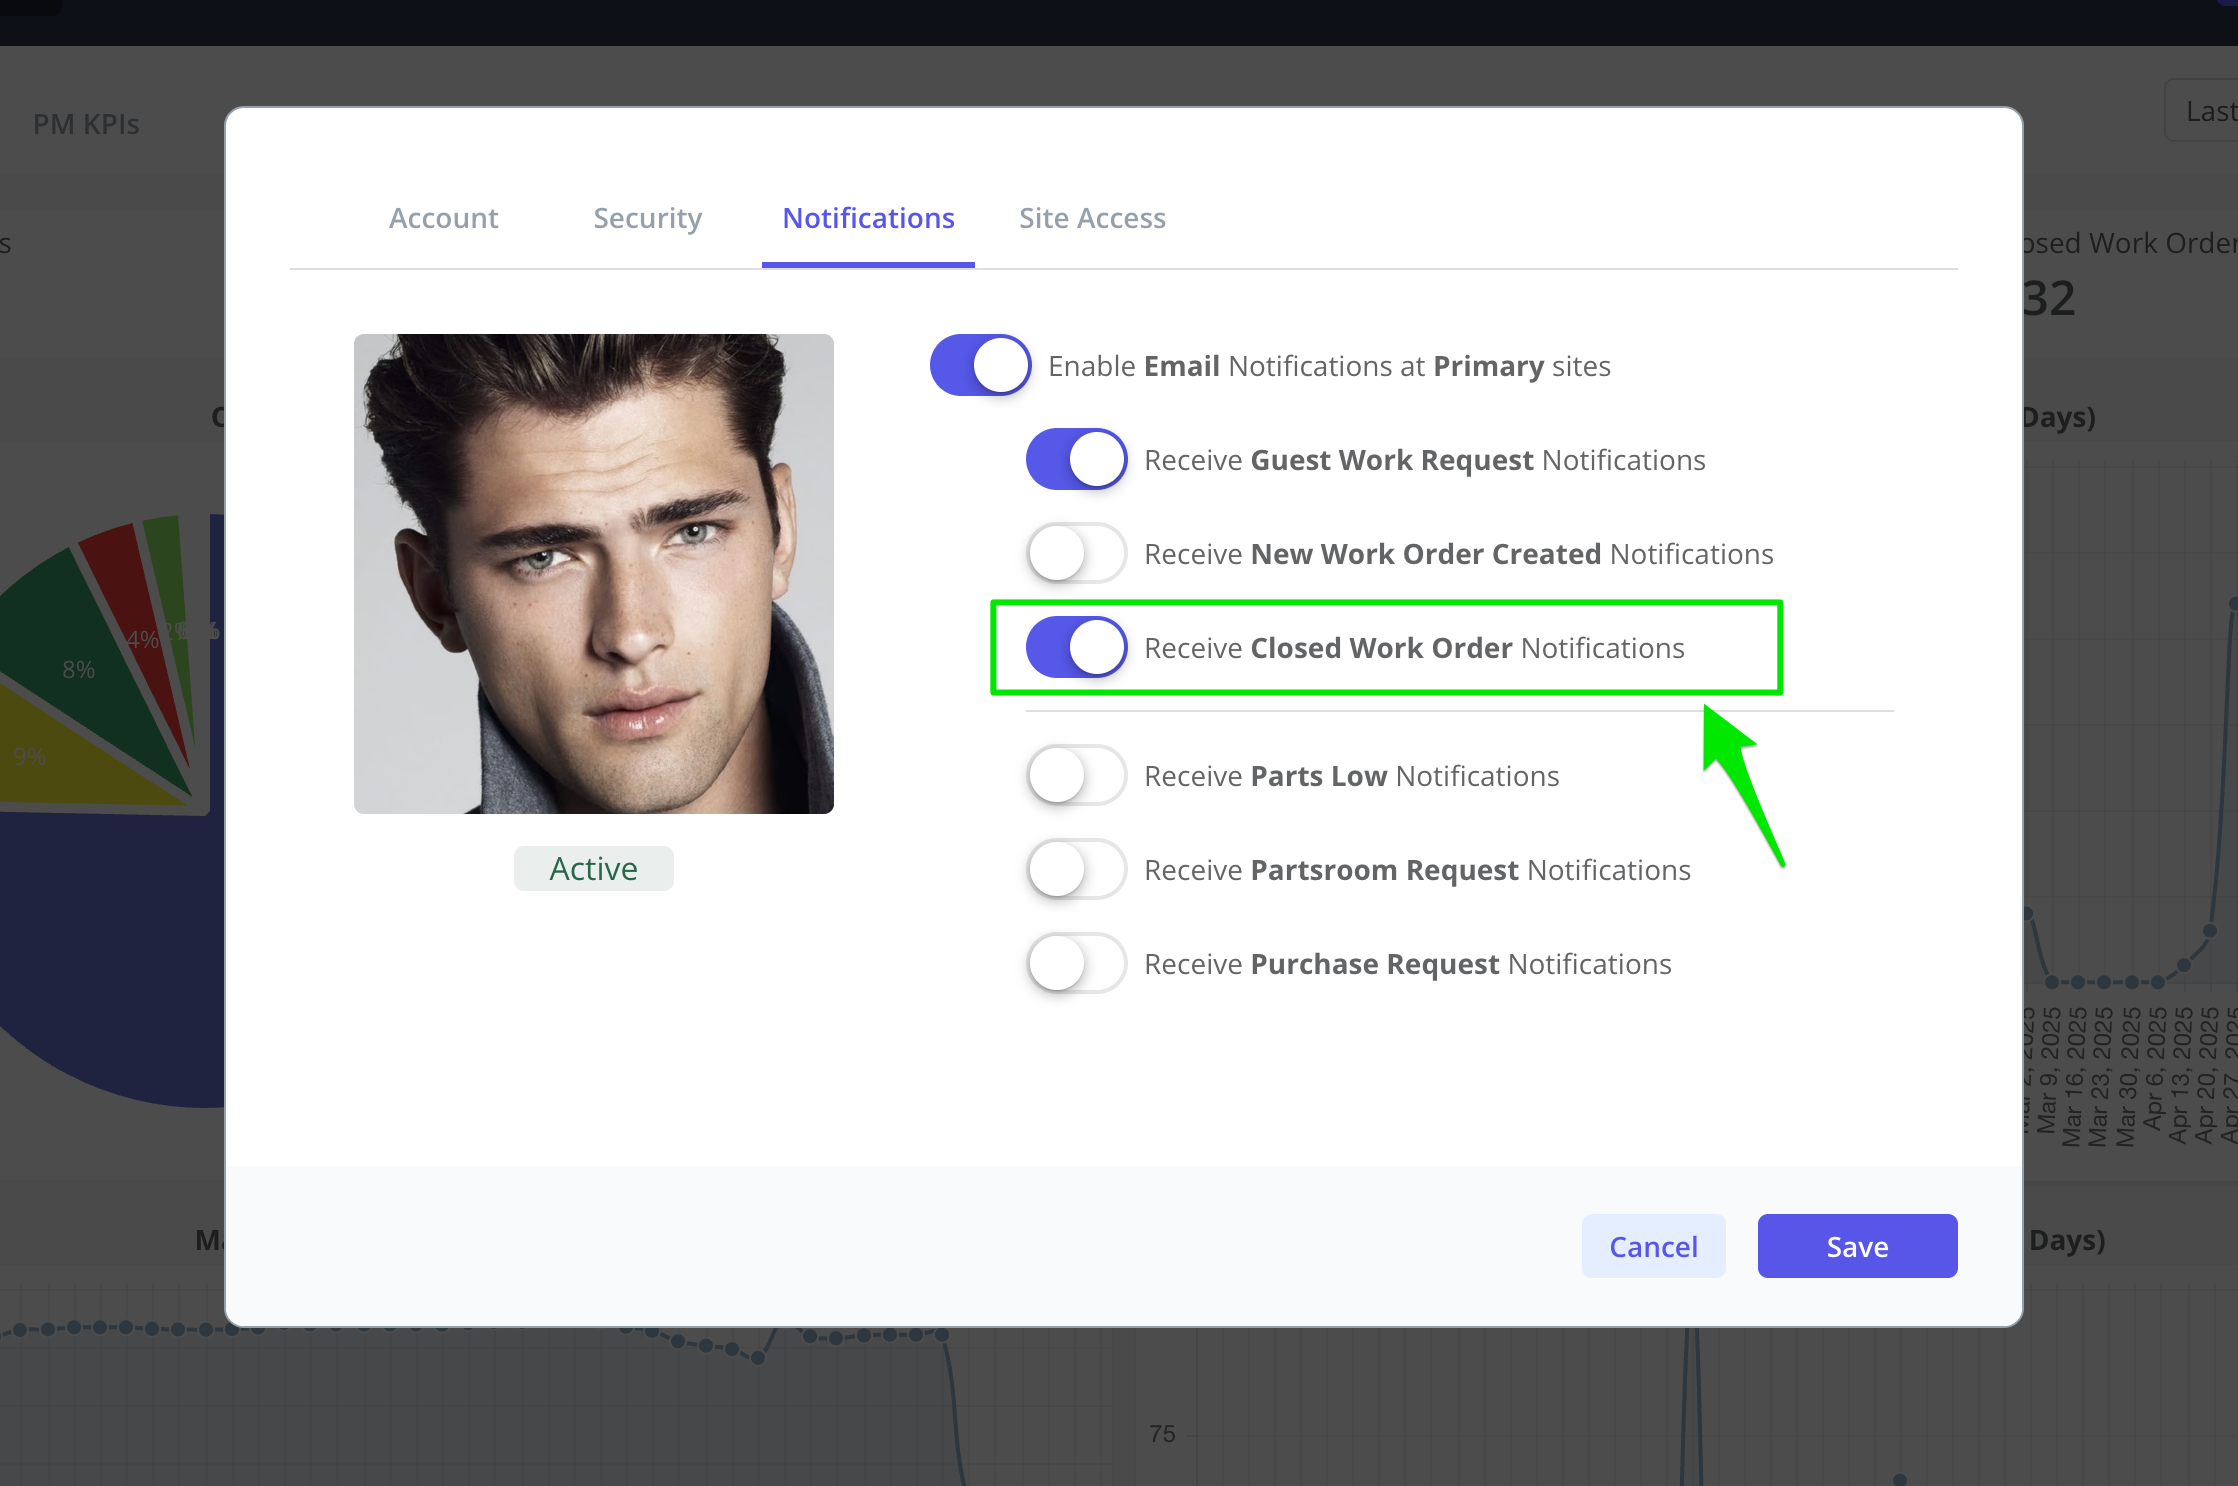Click the Receive Parts Low Notifications label
2238x1486 pixels.
click(1352, 776)
